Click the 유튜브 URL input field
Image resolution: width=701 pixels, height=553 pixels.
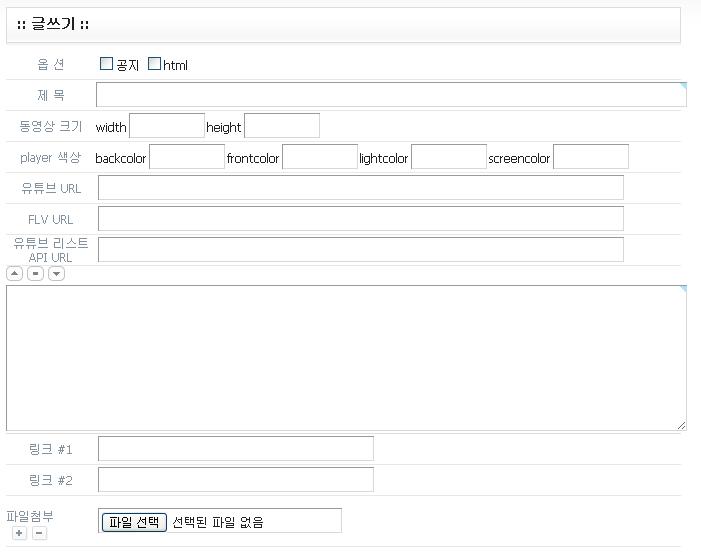pyautogui.click(x=361, y=188)
